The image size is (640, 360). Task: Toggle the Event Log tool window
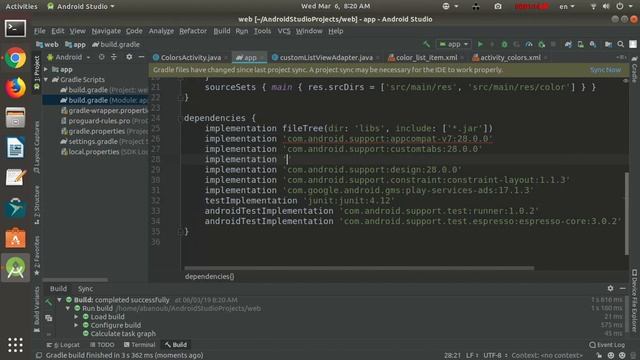pos(607,345)
